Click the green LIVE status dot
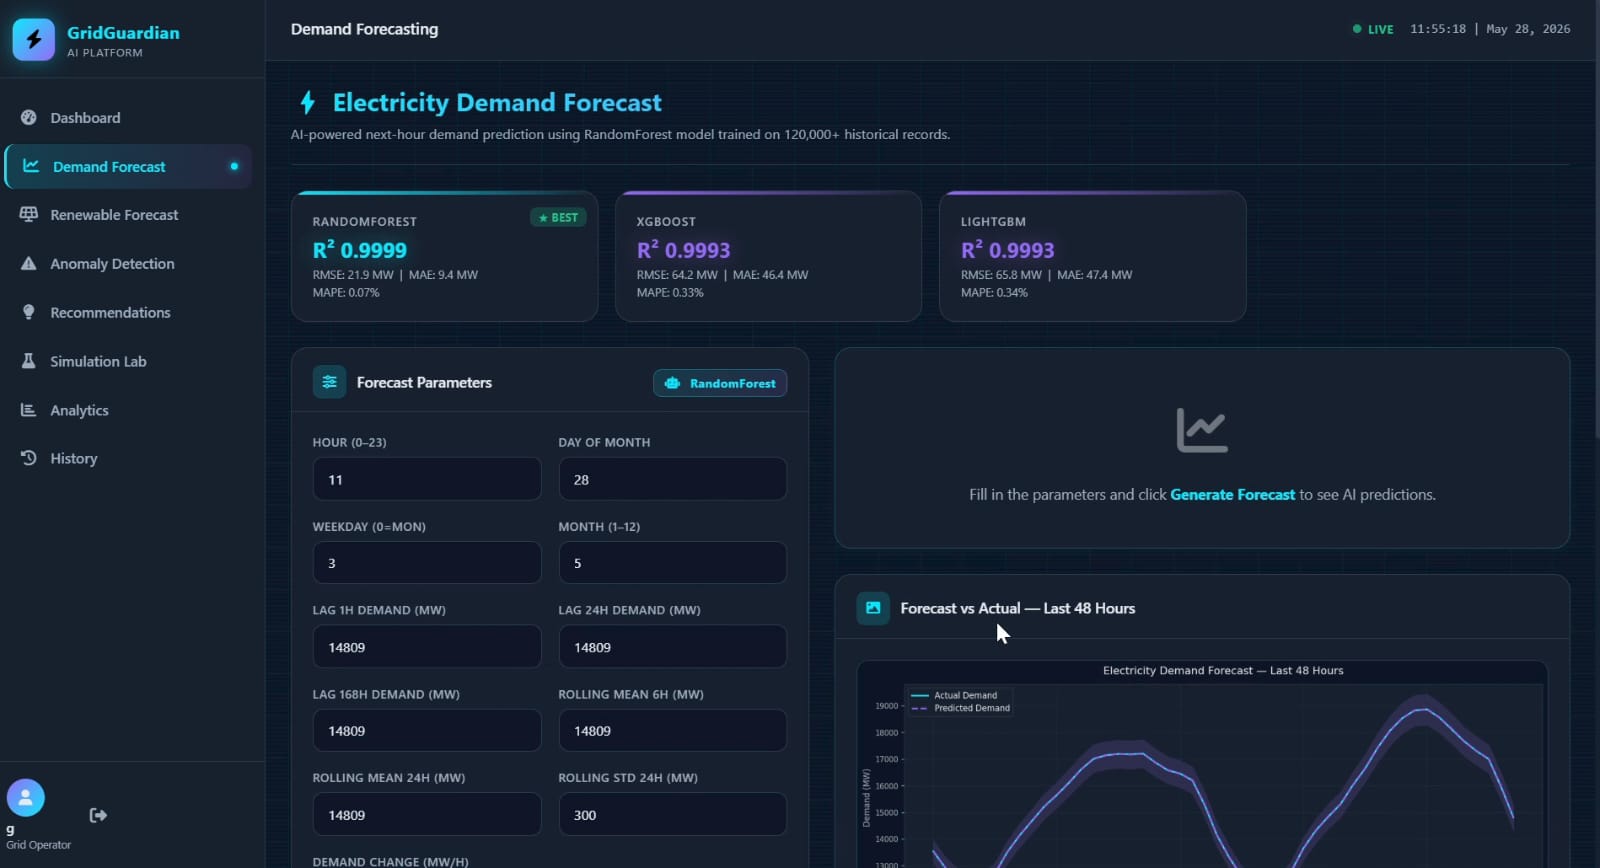Screen dimensions: 1600x868 (1357, 29)
